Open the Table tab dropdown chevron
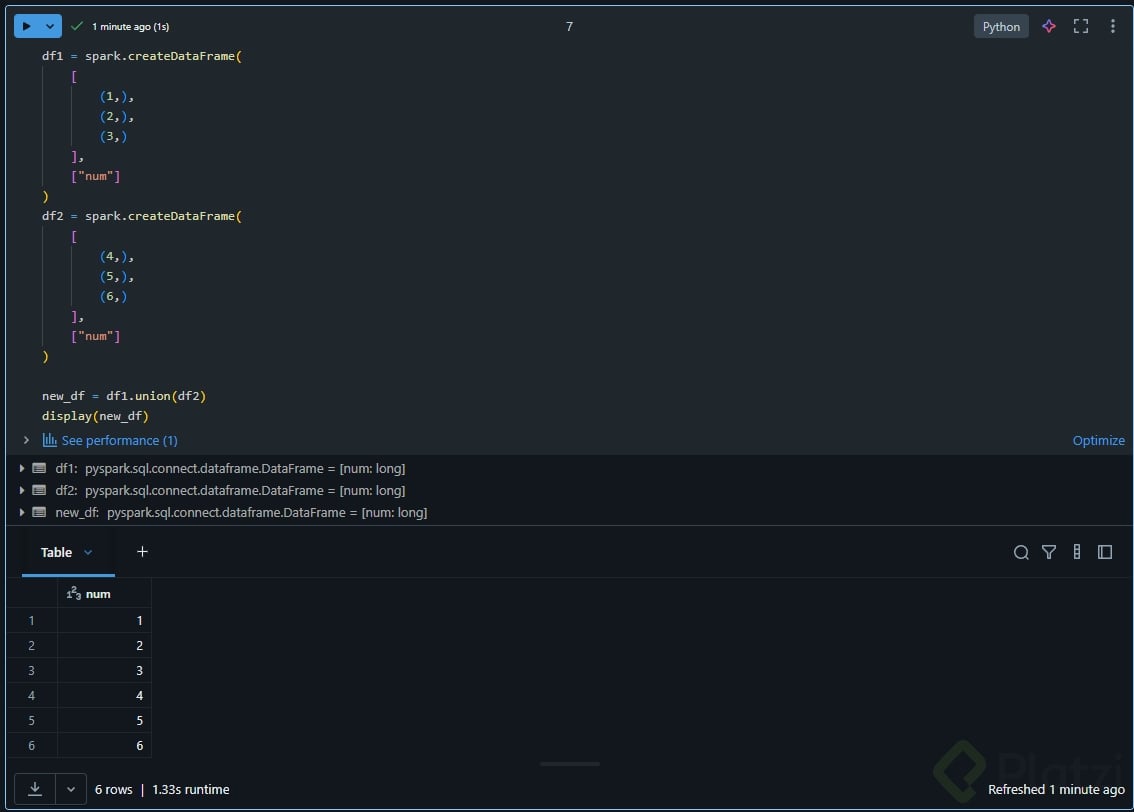Image resolution: width=1134 pixels, height=812 pixels. (x=88, y=552)
